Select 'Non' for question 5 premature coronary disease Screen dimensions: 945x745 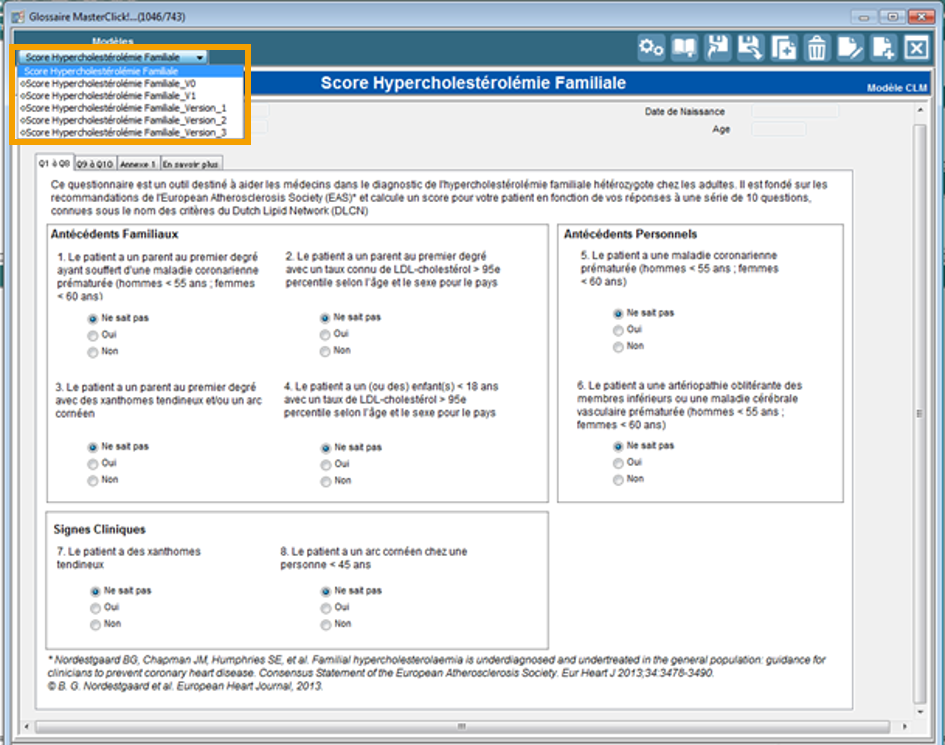pos(619,347)
